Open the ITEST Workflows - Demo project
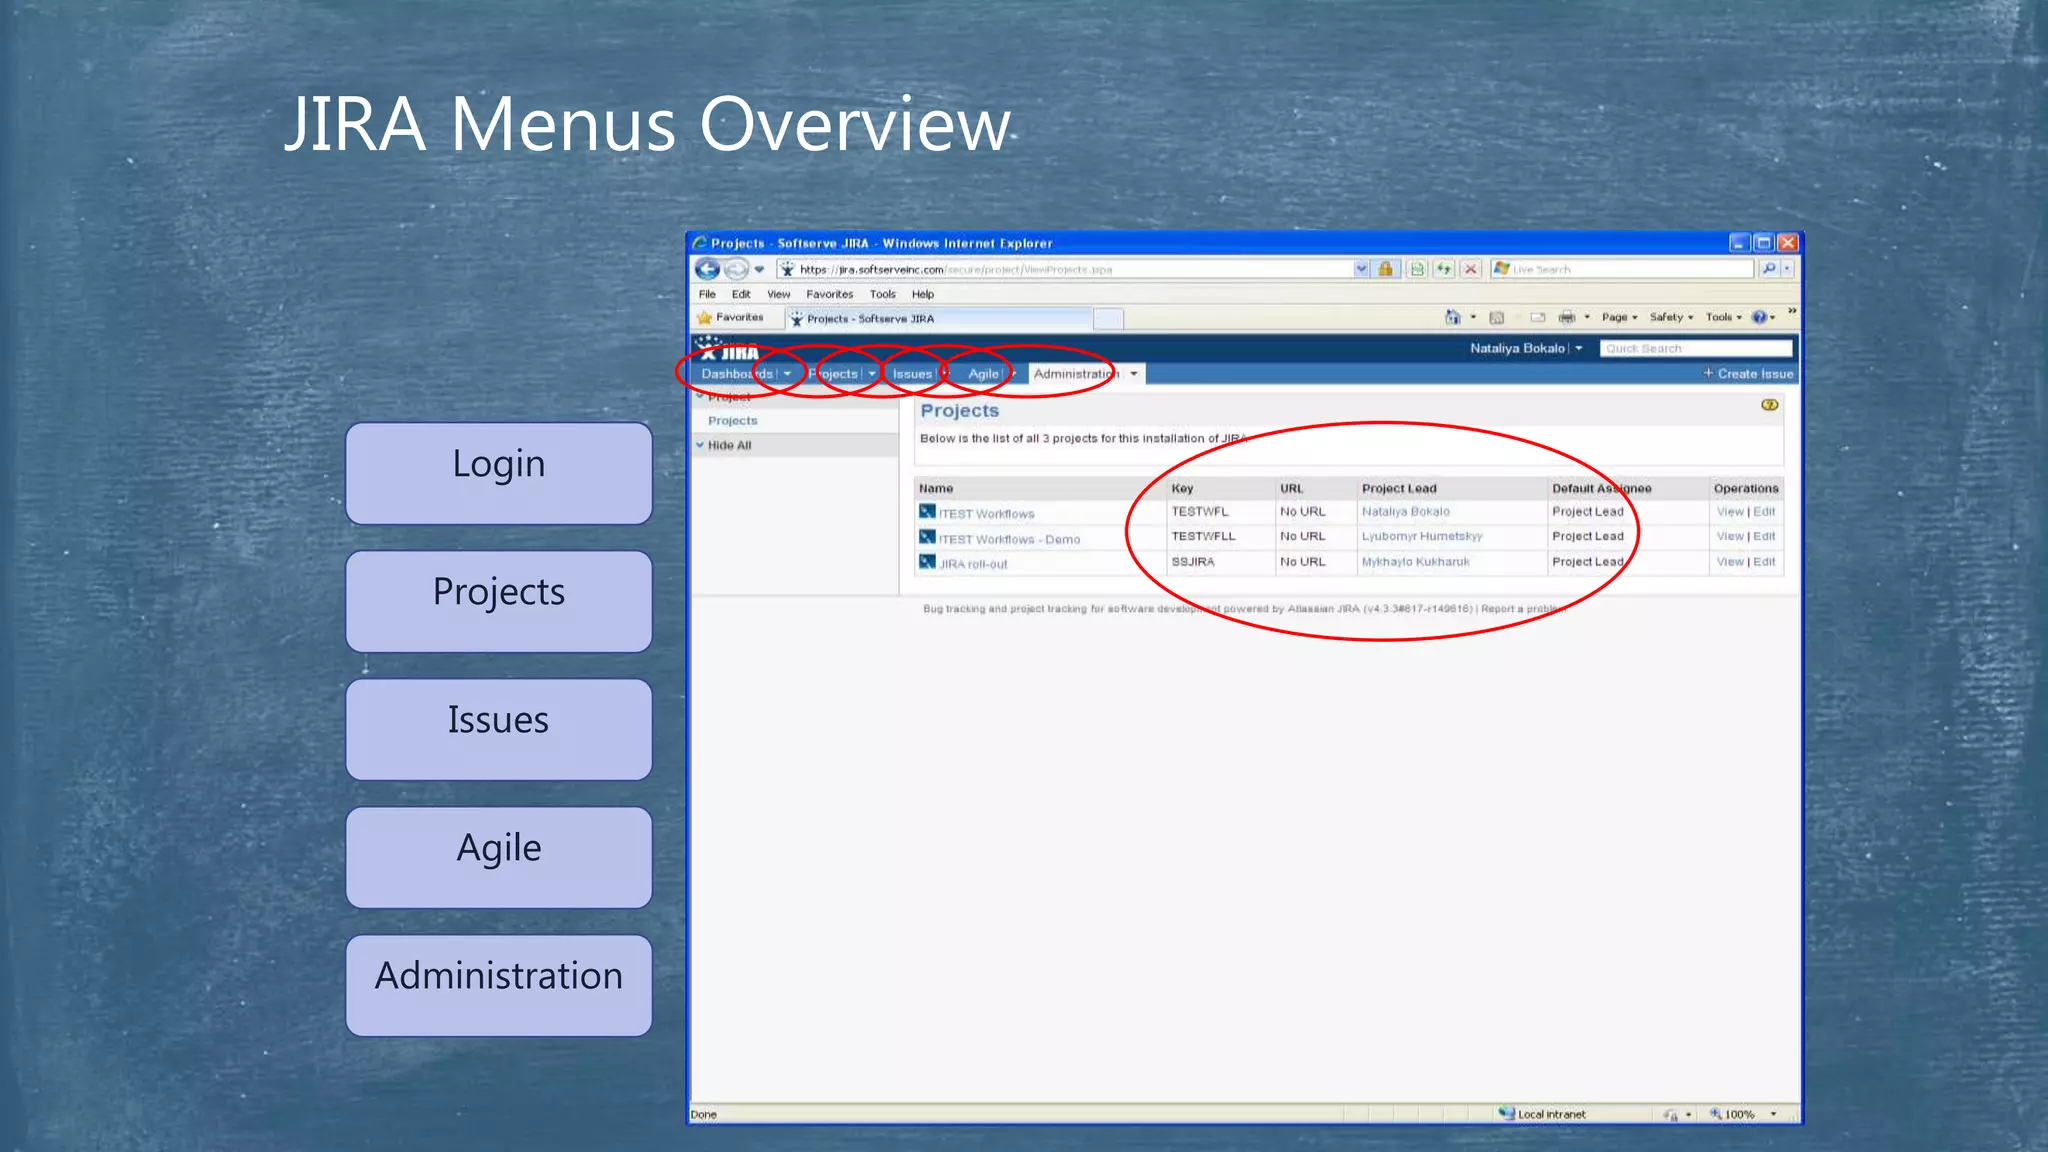Image resolution: width=2048 pixels, height=1152 pixels. point(1009,539)
